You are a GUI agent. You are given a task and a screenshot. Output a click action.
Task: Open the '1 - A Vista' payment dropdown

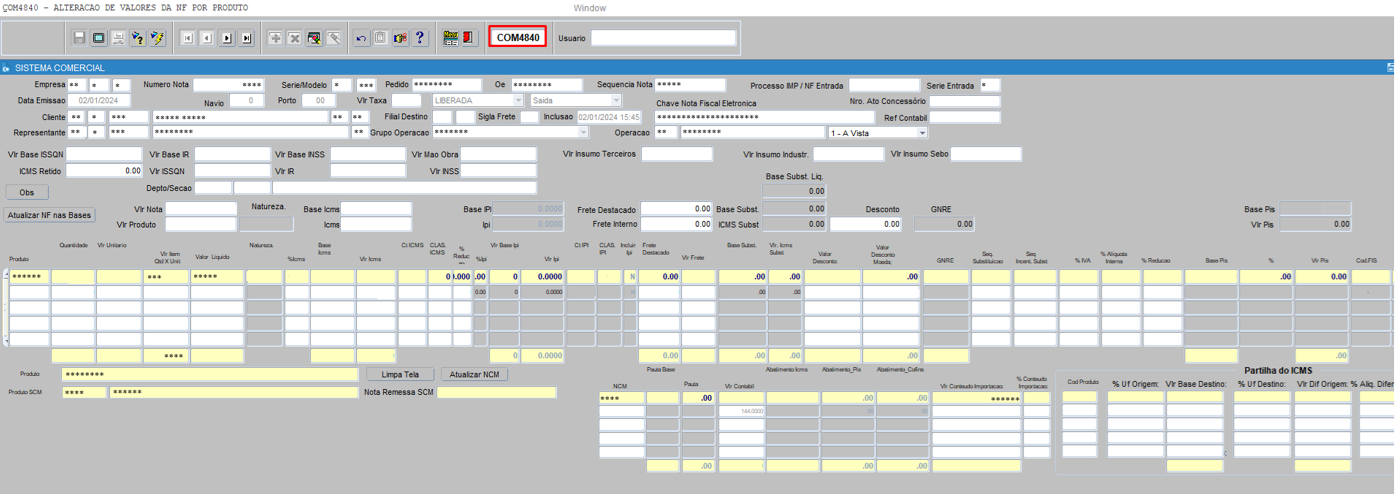pos(922,132)
